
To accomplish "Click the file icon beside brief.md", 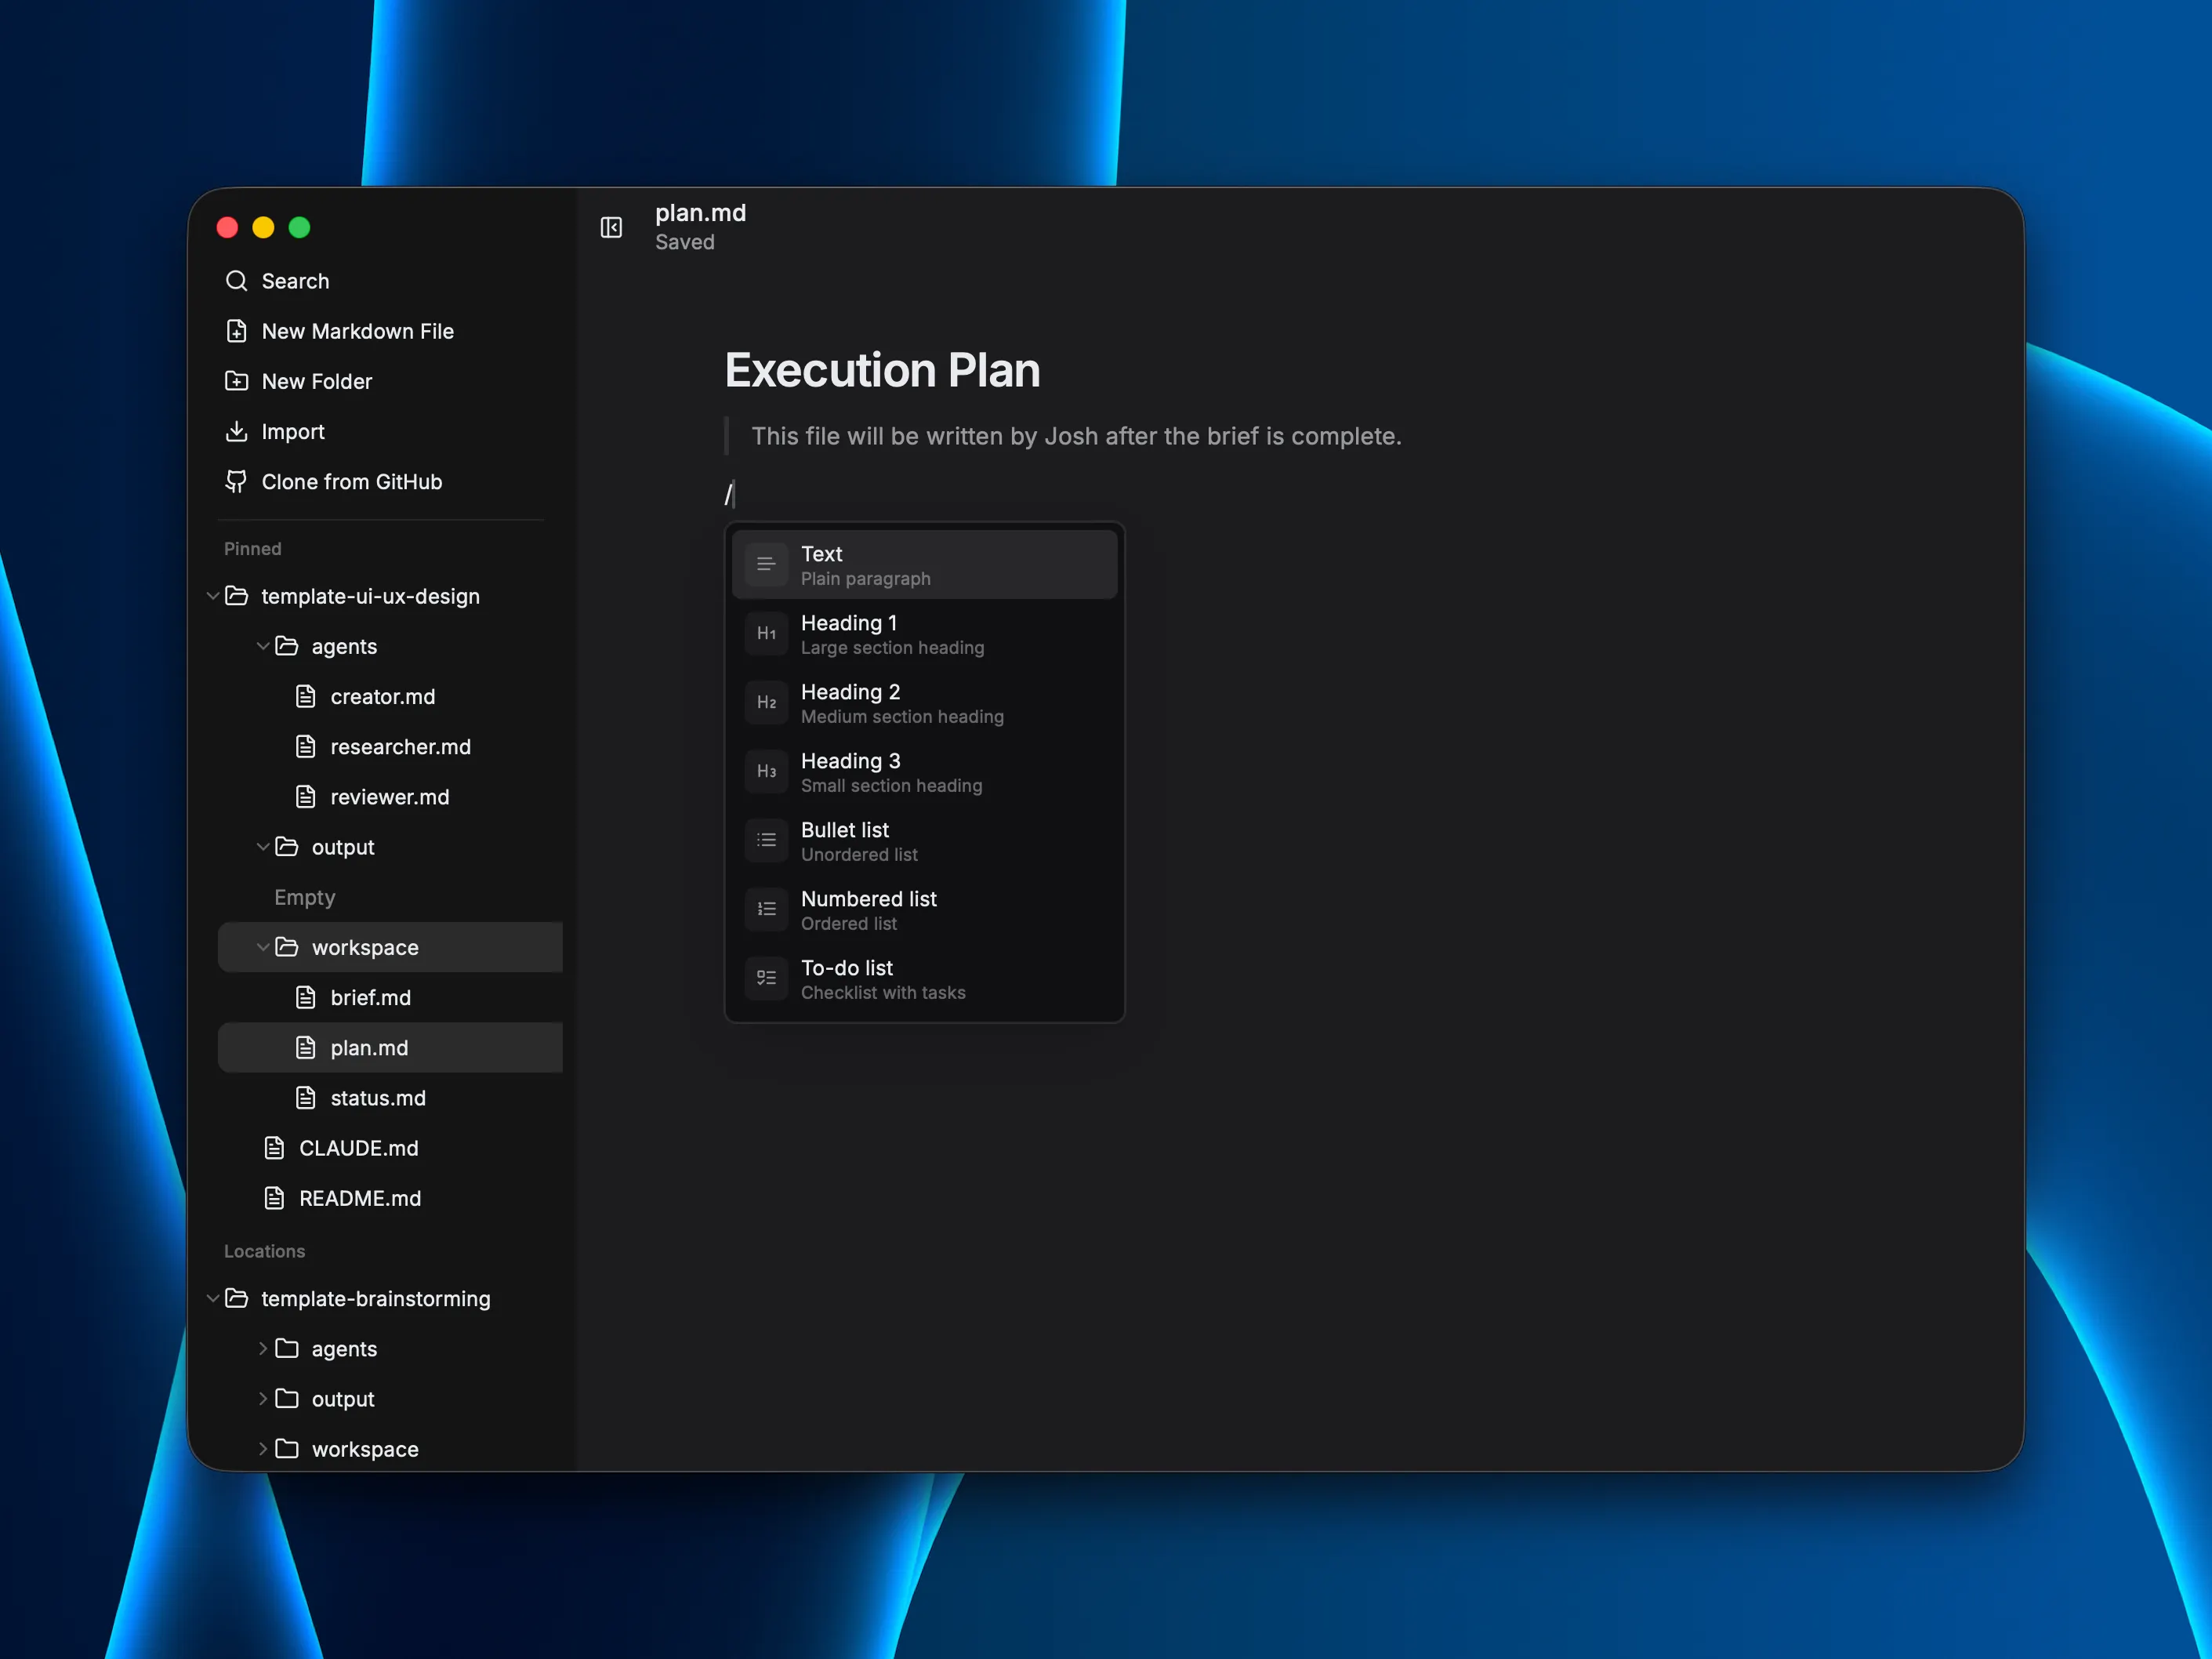I will point(306,997).
